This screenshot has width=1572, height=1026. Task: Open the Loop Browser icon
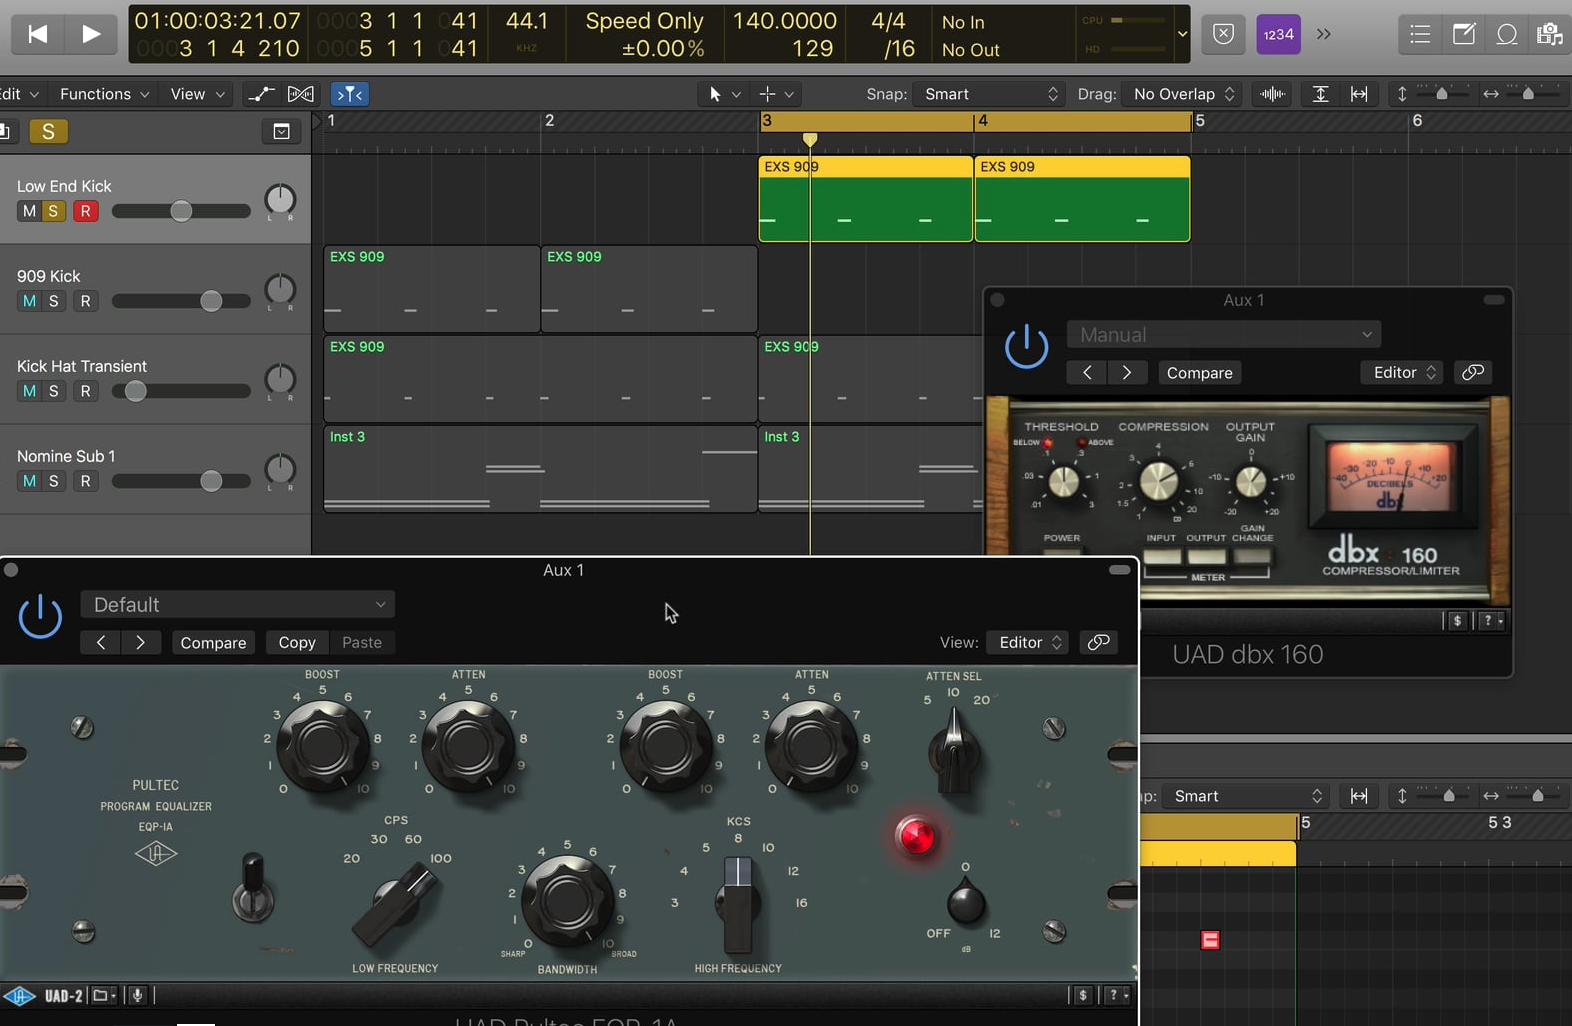click(1507, 34)
